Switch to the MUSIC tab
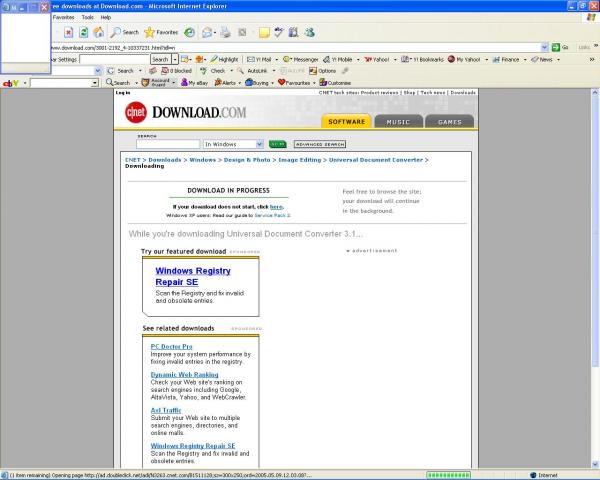Image resolution: width=600 pixels, height=480 pixels. (x=398, y=122)
